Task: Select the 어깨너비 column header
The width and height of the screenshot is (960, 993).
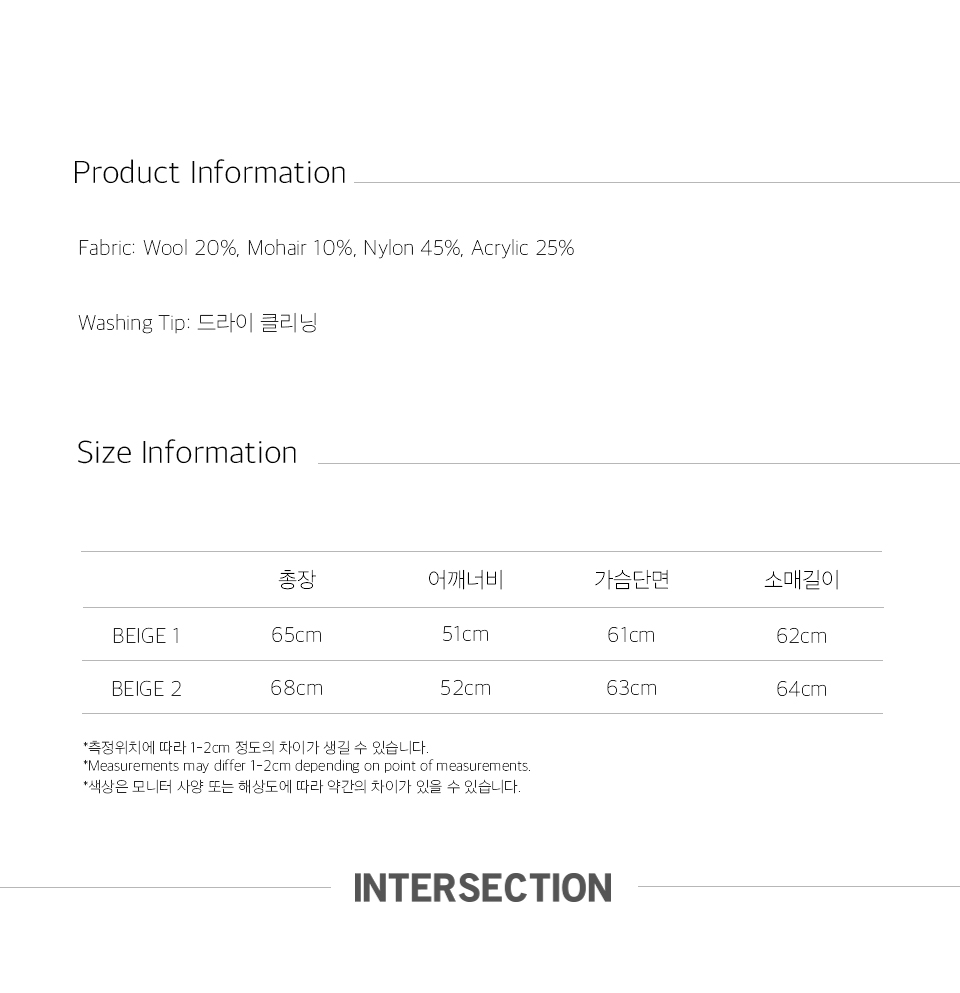Action: [465, 580]
